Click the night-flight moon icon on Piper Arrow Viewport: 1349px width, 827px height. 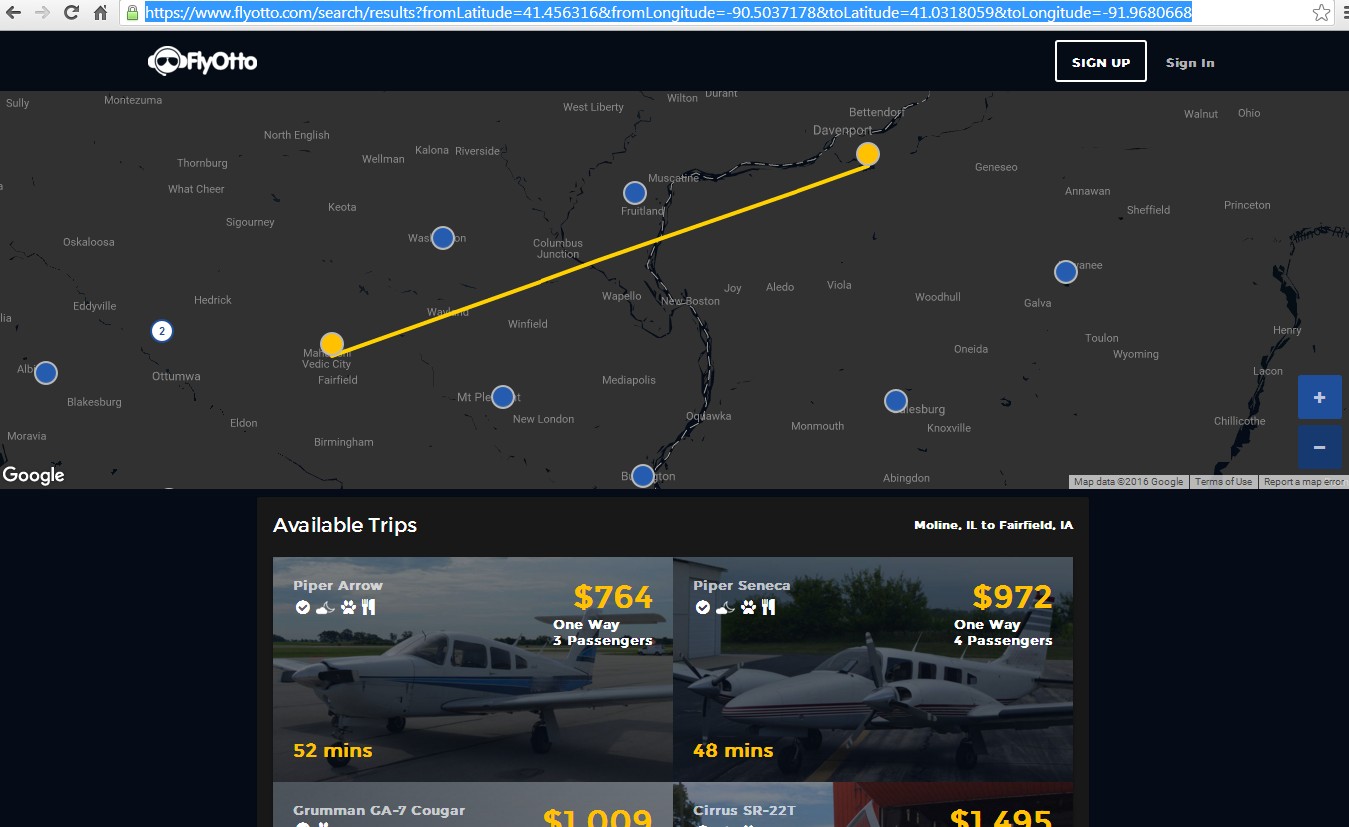tap(326, 607)
